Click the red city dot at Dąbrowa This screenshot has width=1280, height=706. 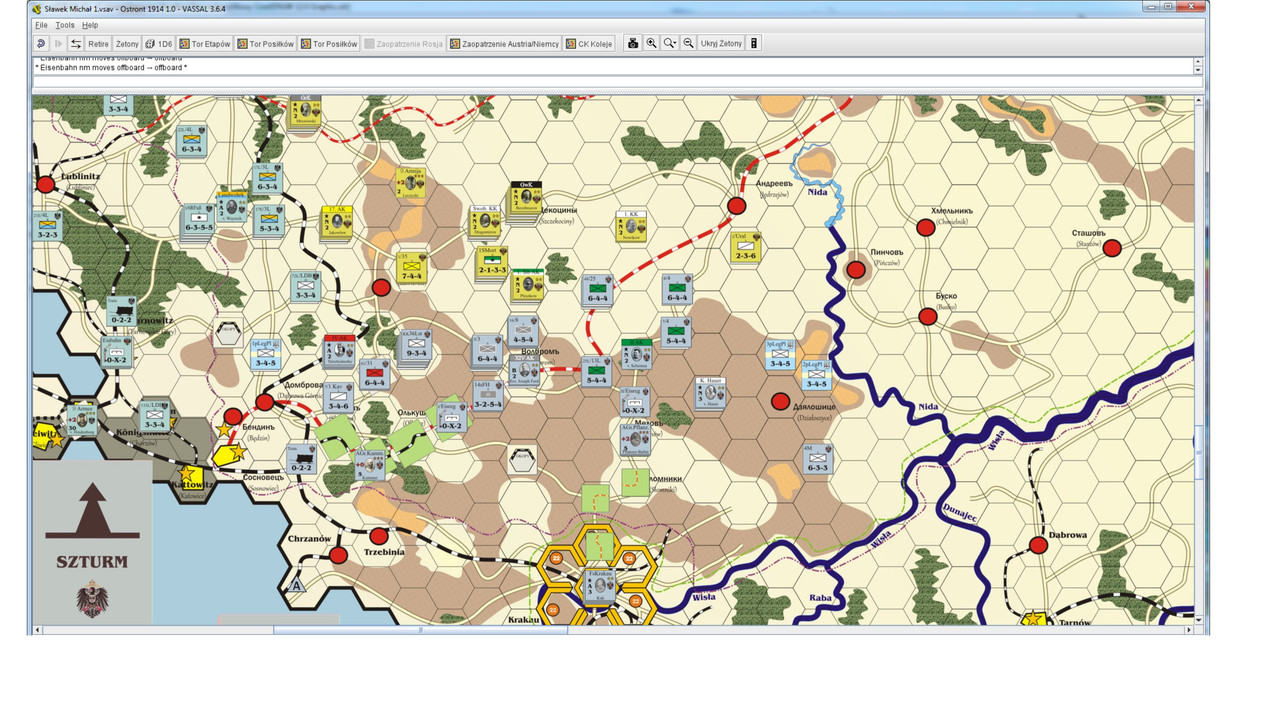coord(1039,545)
